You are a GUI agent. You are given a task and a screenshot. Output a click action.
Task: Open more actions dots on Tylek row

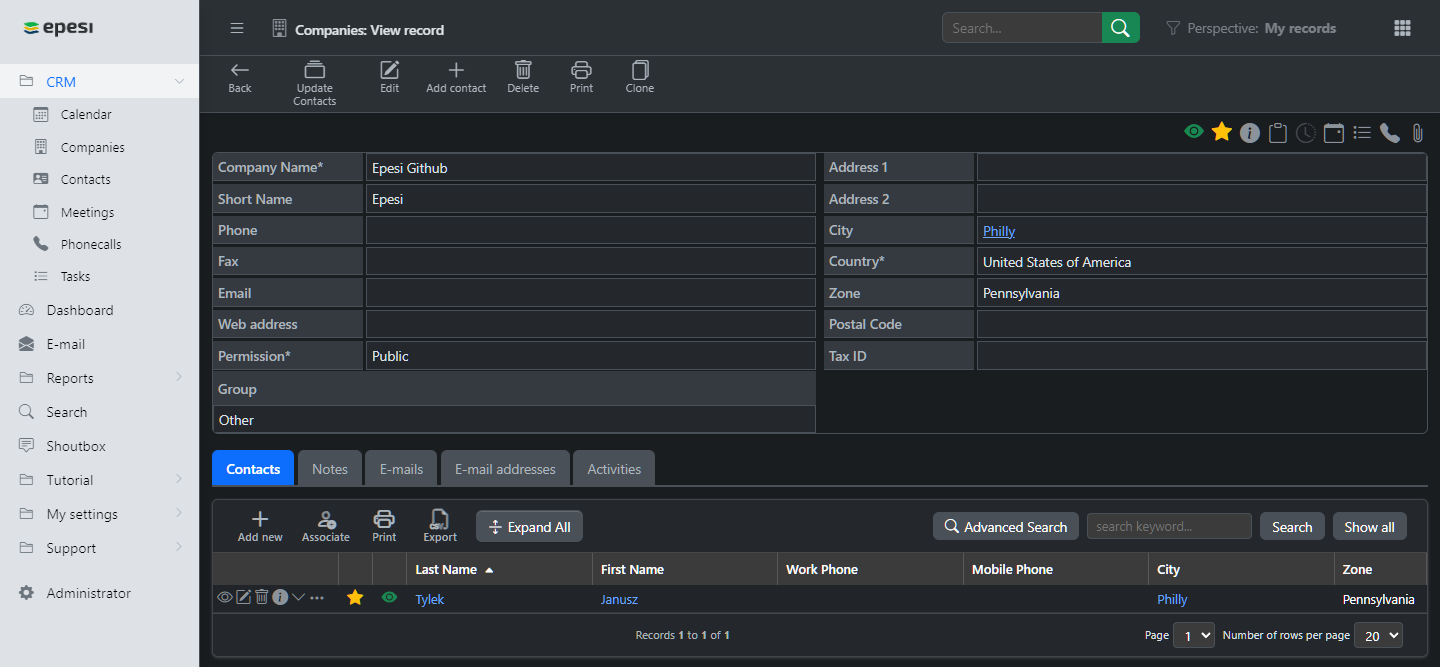[x=317, y=598]
